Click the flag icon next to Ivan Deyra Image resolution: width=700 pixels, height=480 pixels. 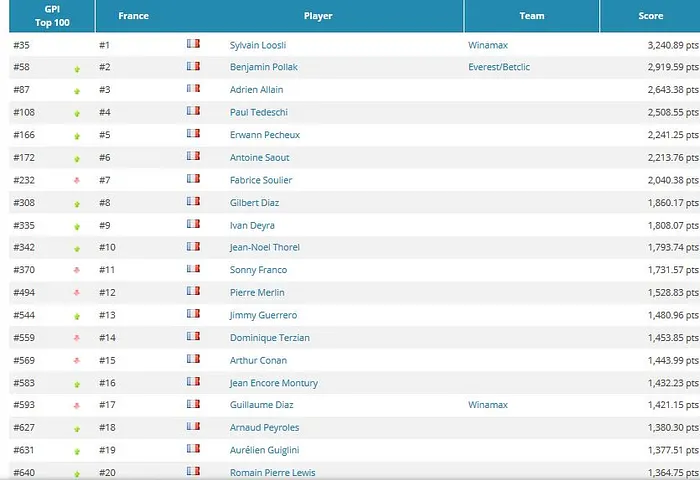tap(193, 224)
